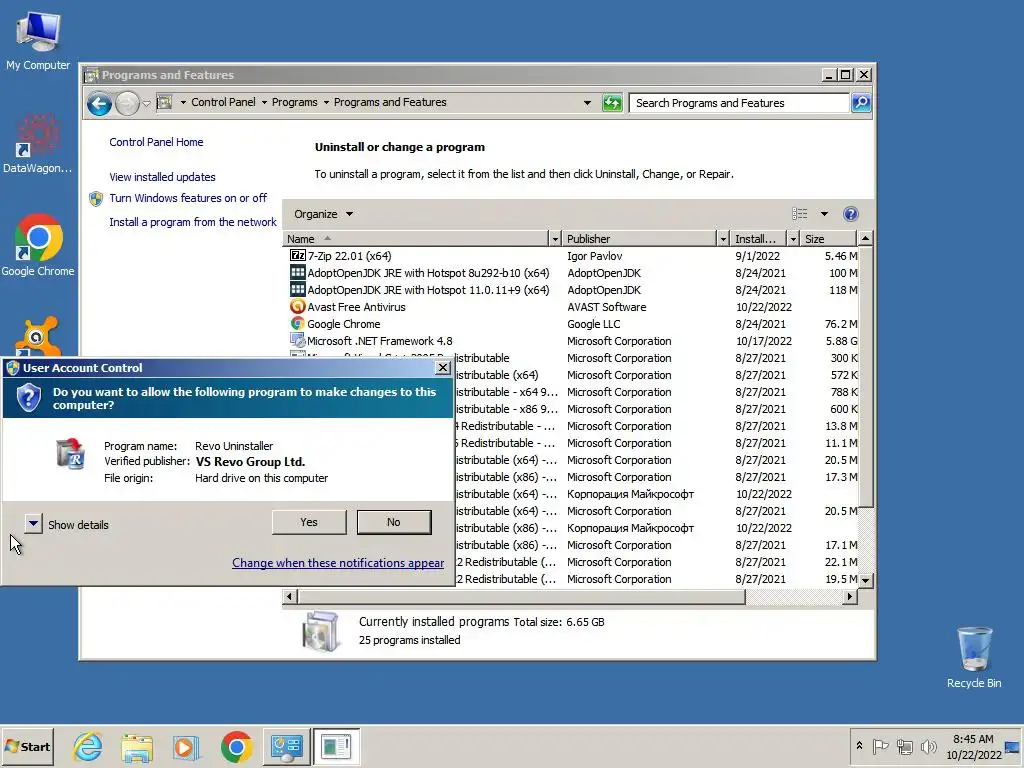Launch Windows Media Player from taskbar
Screen dimensions: 1024x768
point(186,746)
